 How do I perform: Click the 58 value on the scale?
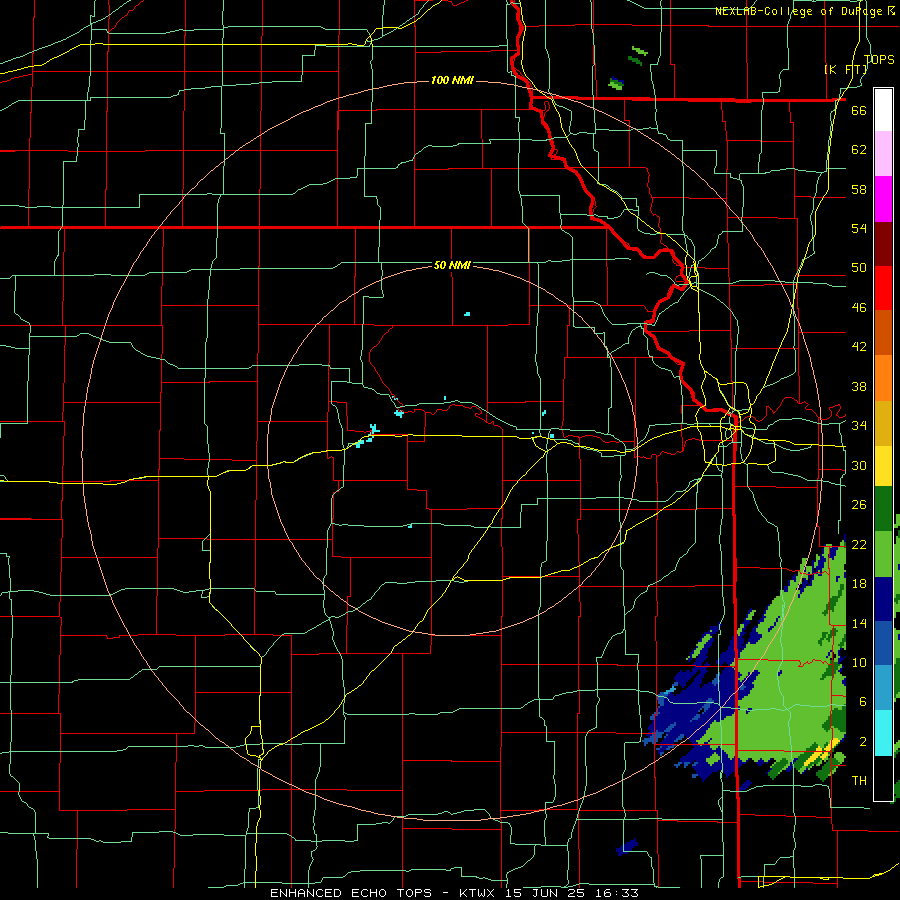(x=859, y=189)
